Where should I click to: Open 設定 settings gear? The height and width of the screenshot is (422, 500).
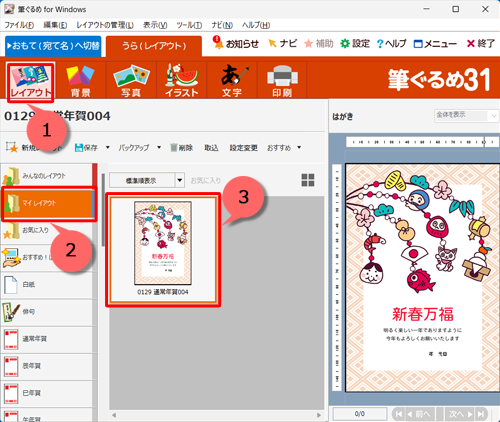[355, 43]
